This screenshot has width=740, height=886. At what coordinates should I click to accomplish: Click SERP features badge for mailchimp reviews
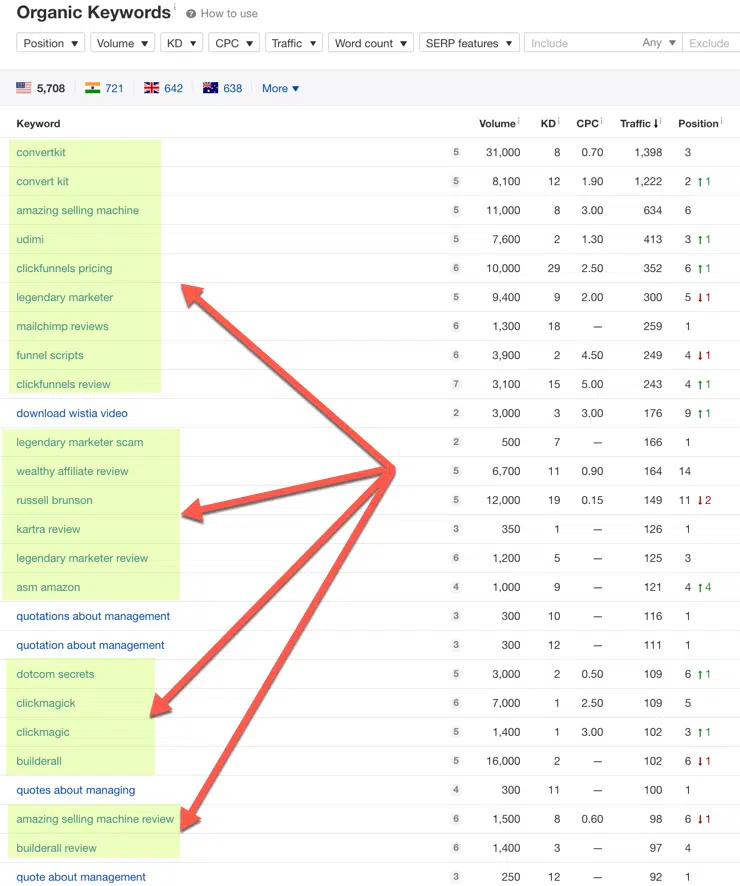point(456,326)
